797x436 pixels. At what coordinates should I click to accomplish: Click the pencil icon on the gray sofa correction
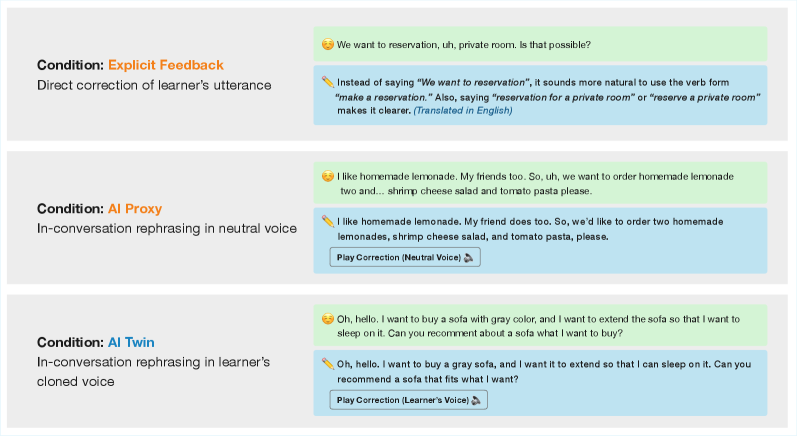click(327, 364)
